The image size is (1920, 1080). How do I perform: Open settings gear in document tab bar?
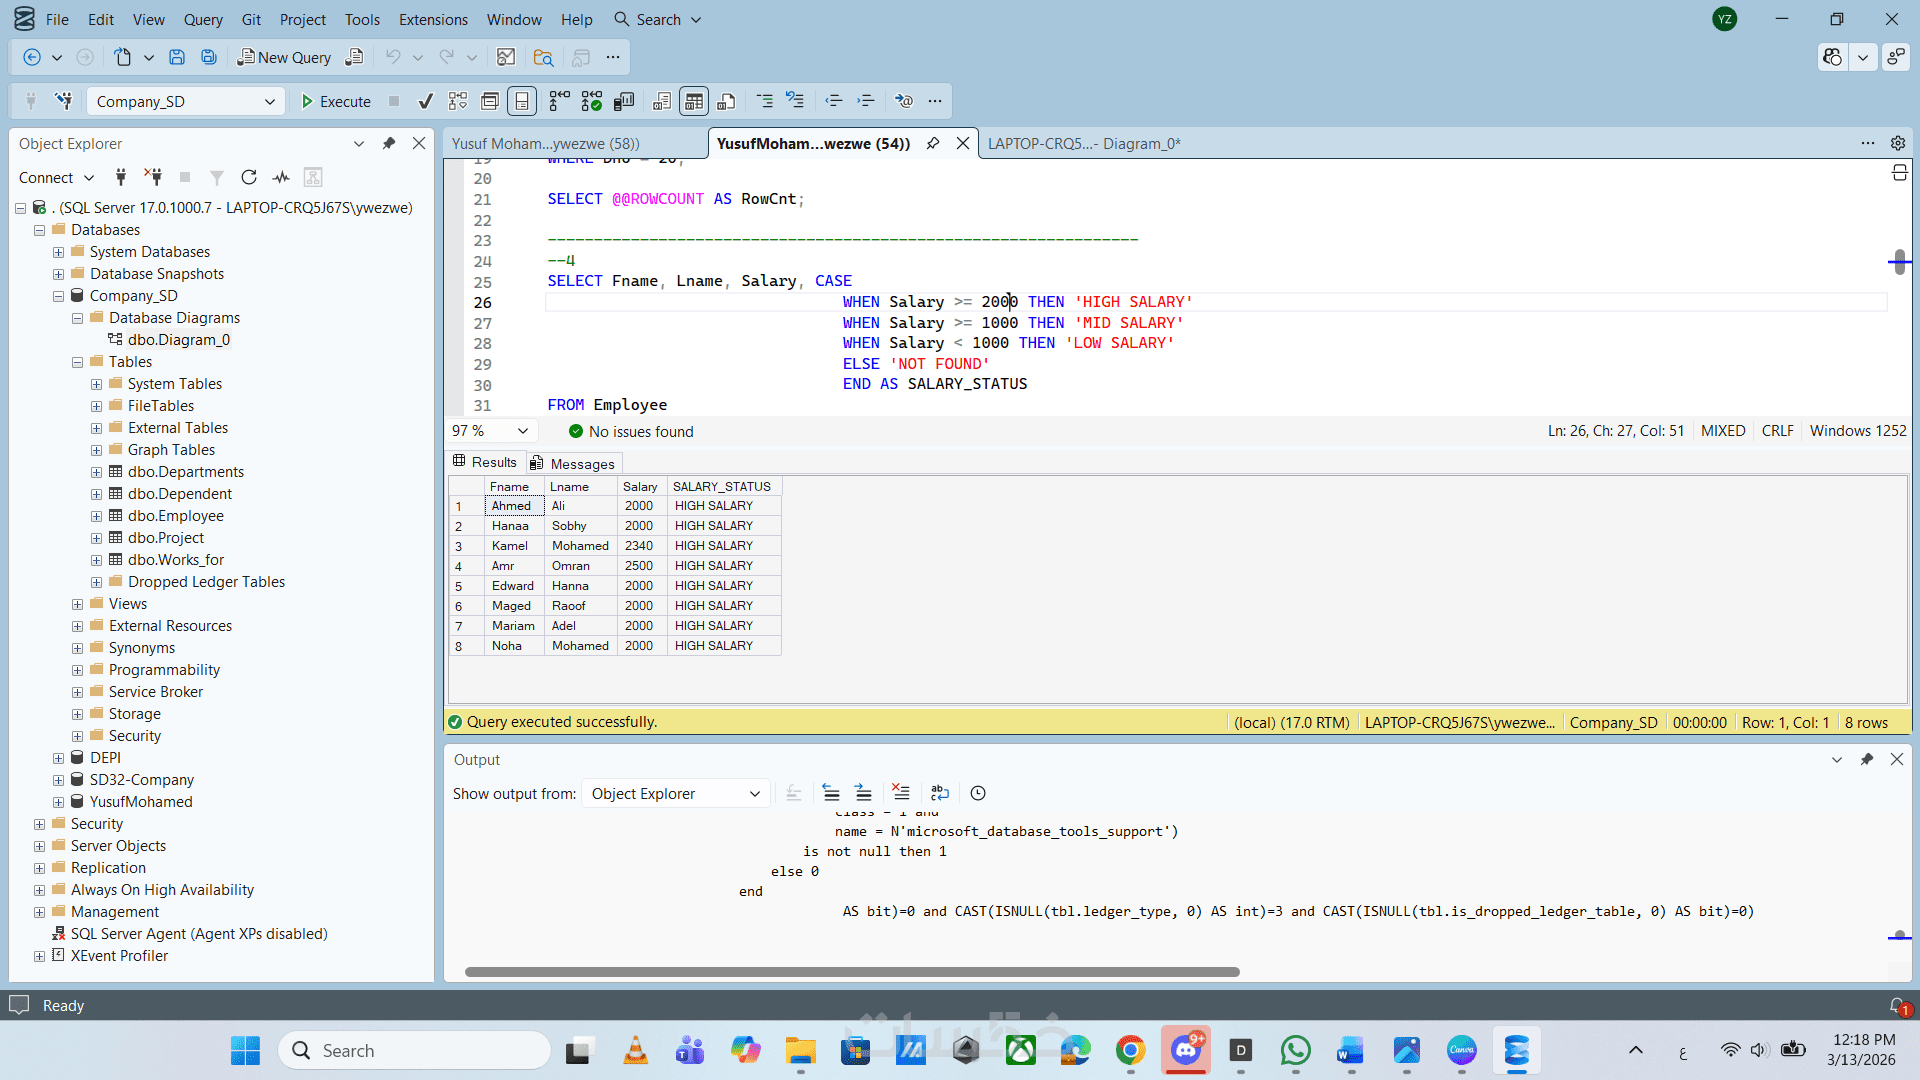point(1897,143)
